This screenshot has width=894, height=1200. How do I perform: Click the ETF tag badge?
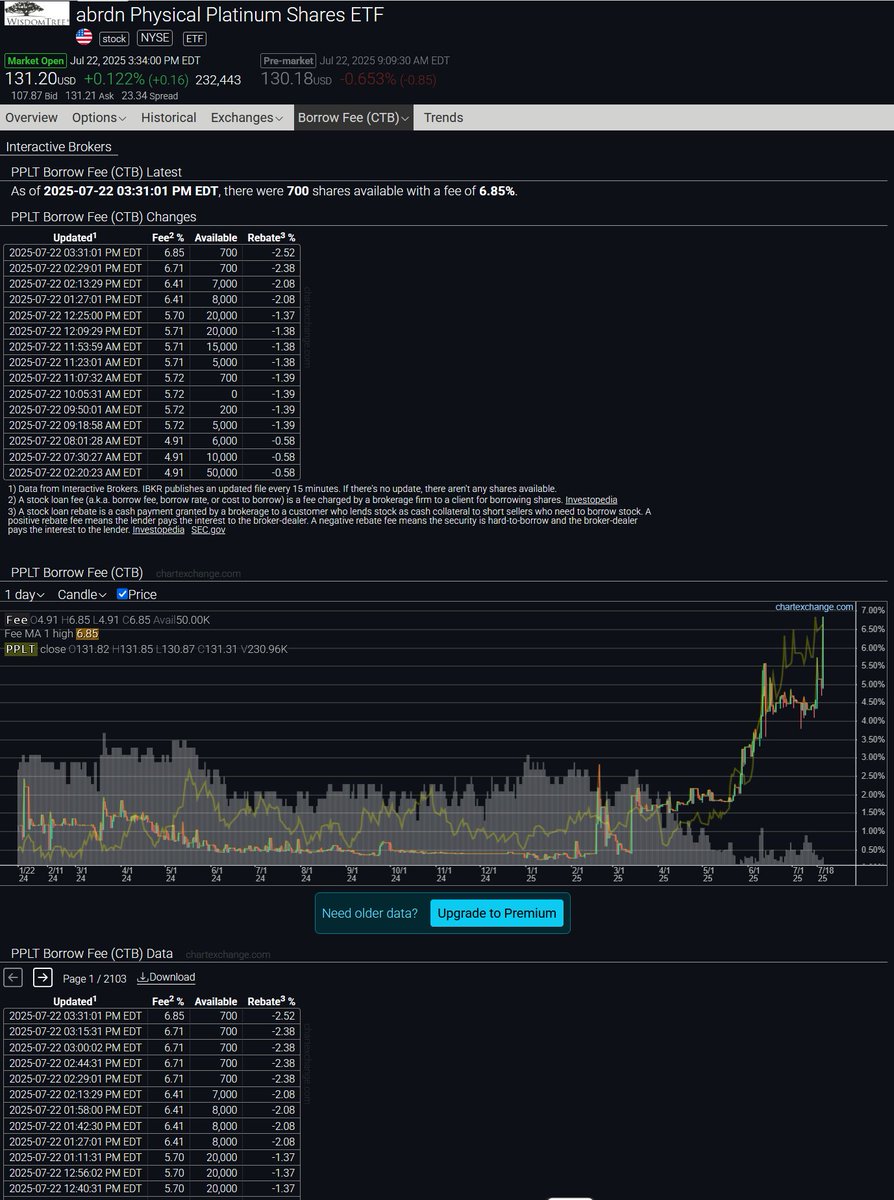click(x=193, y=38)
